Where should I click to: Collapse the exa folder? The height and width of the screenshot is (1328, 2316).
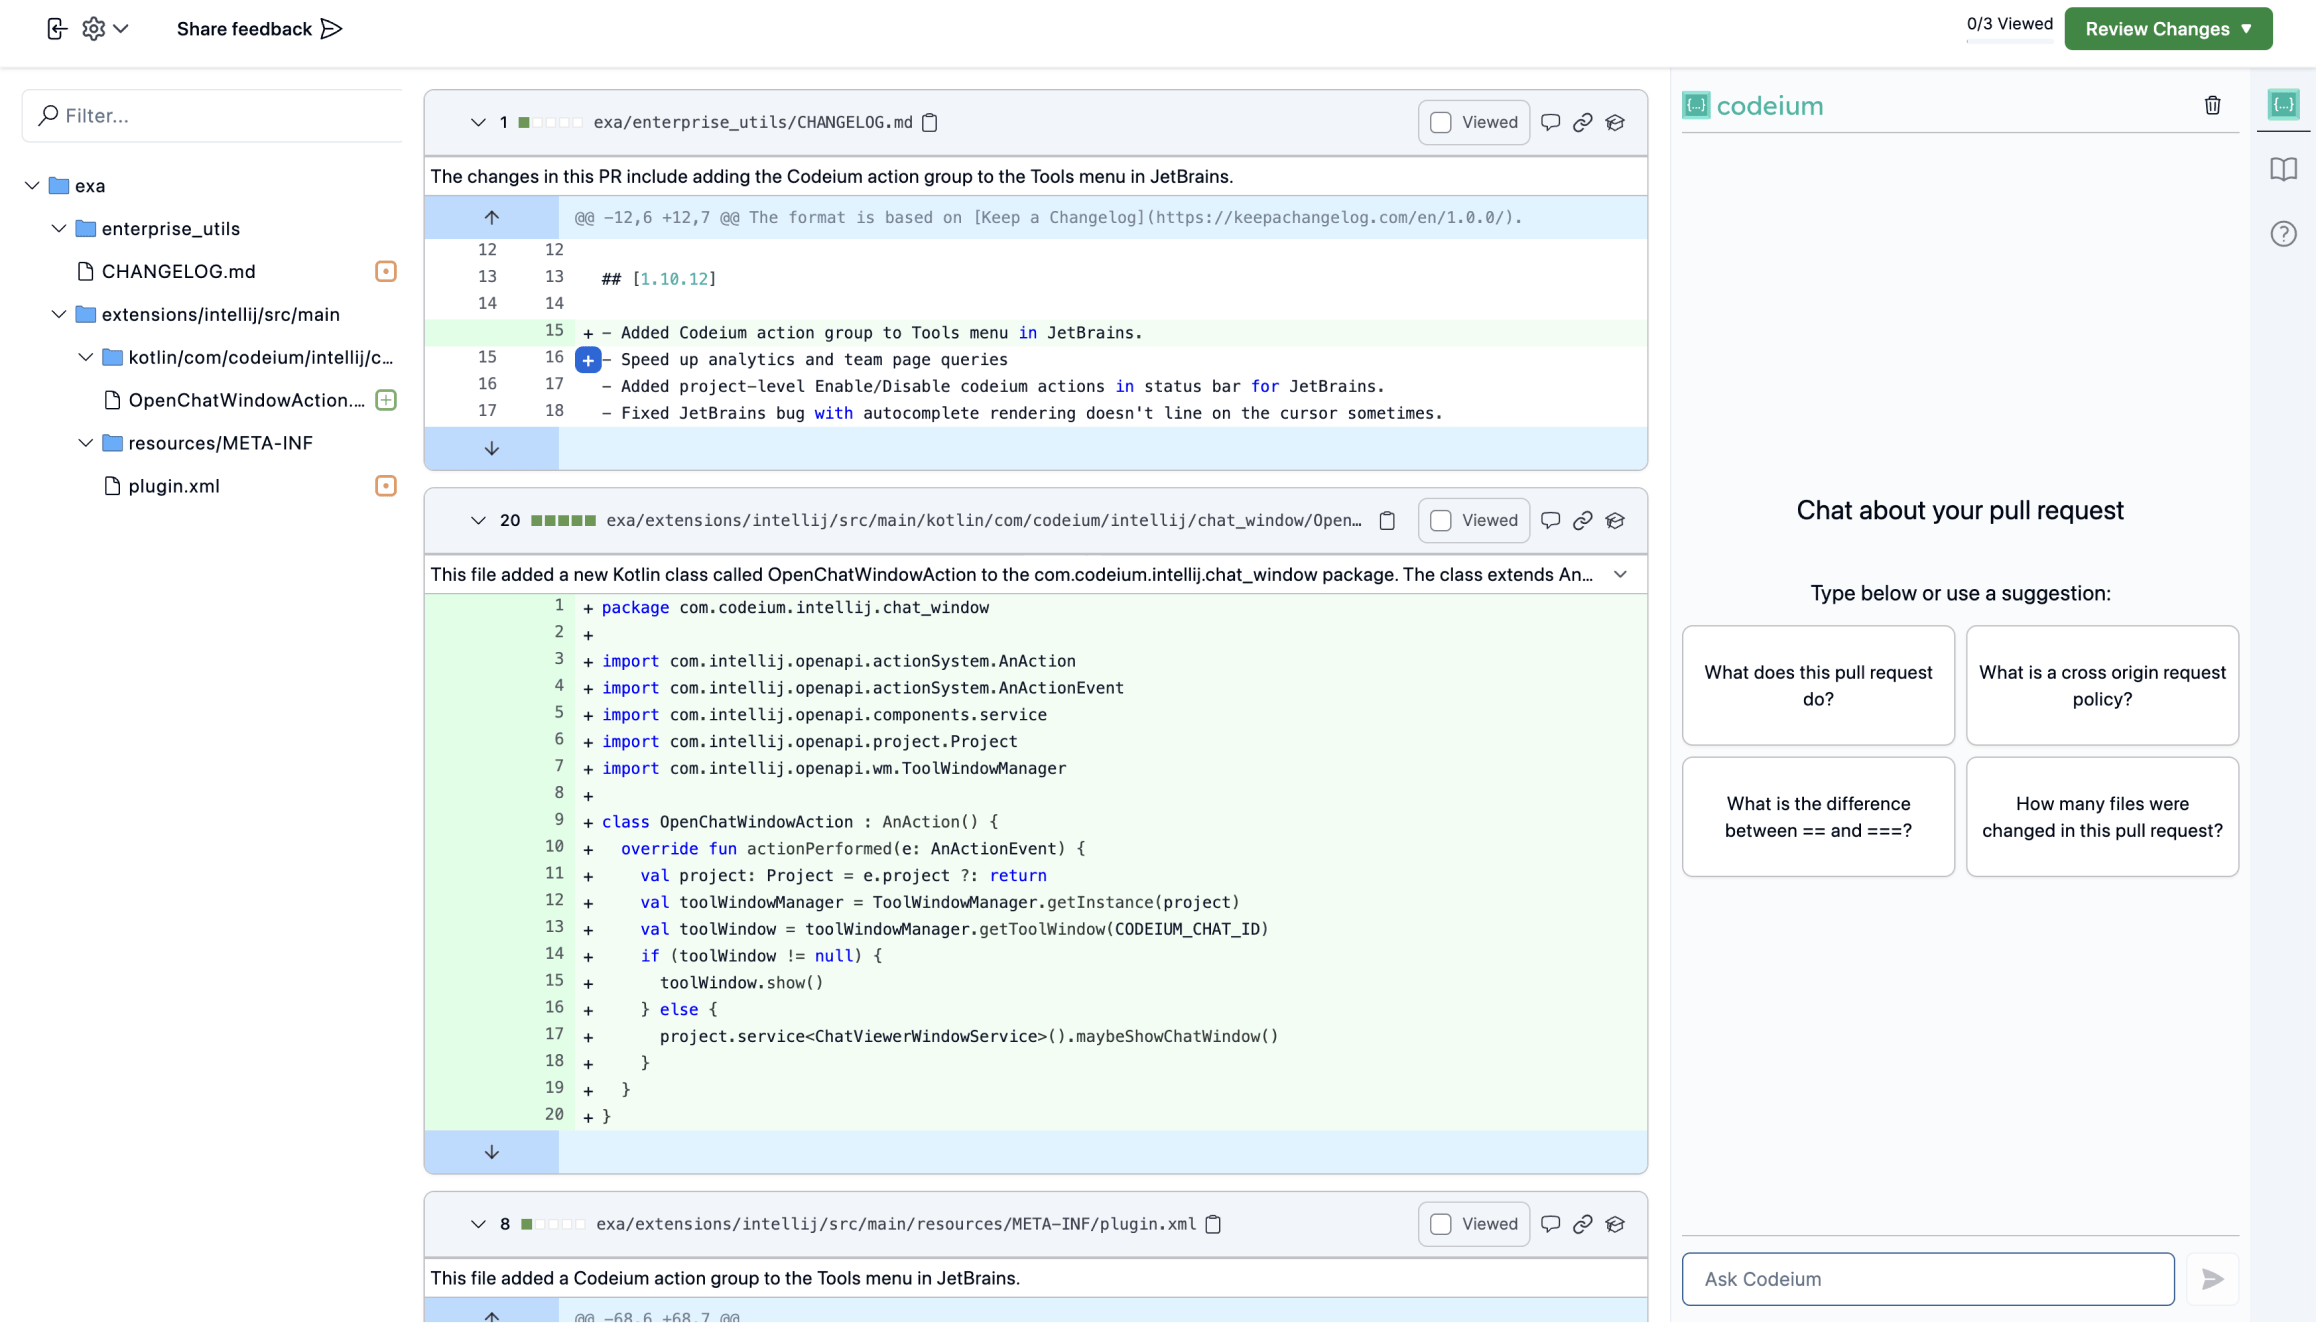(32, 186)
